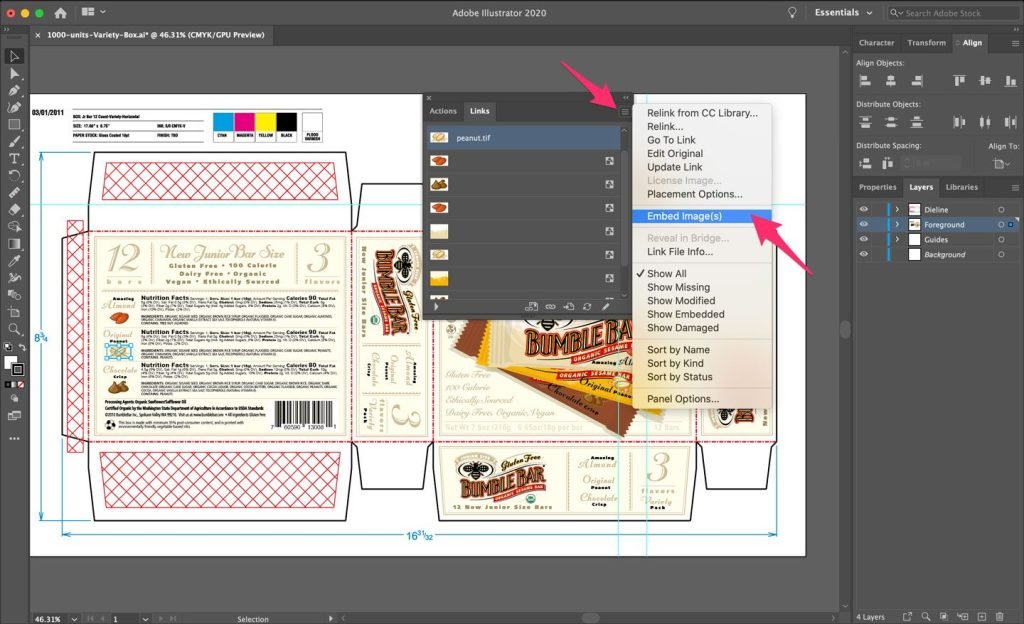The width and height of the screenshot is (1024, 624).
Task: Click Vertical Align Top icon
Action: pos(959,81)
